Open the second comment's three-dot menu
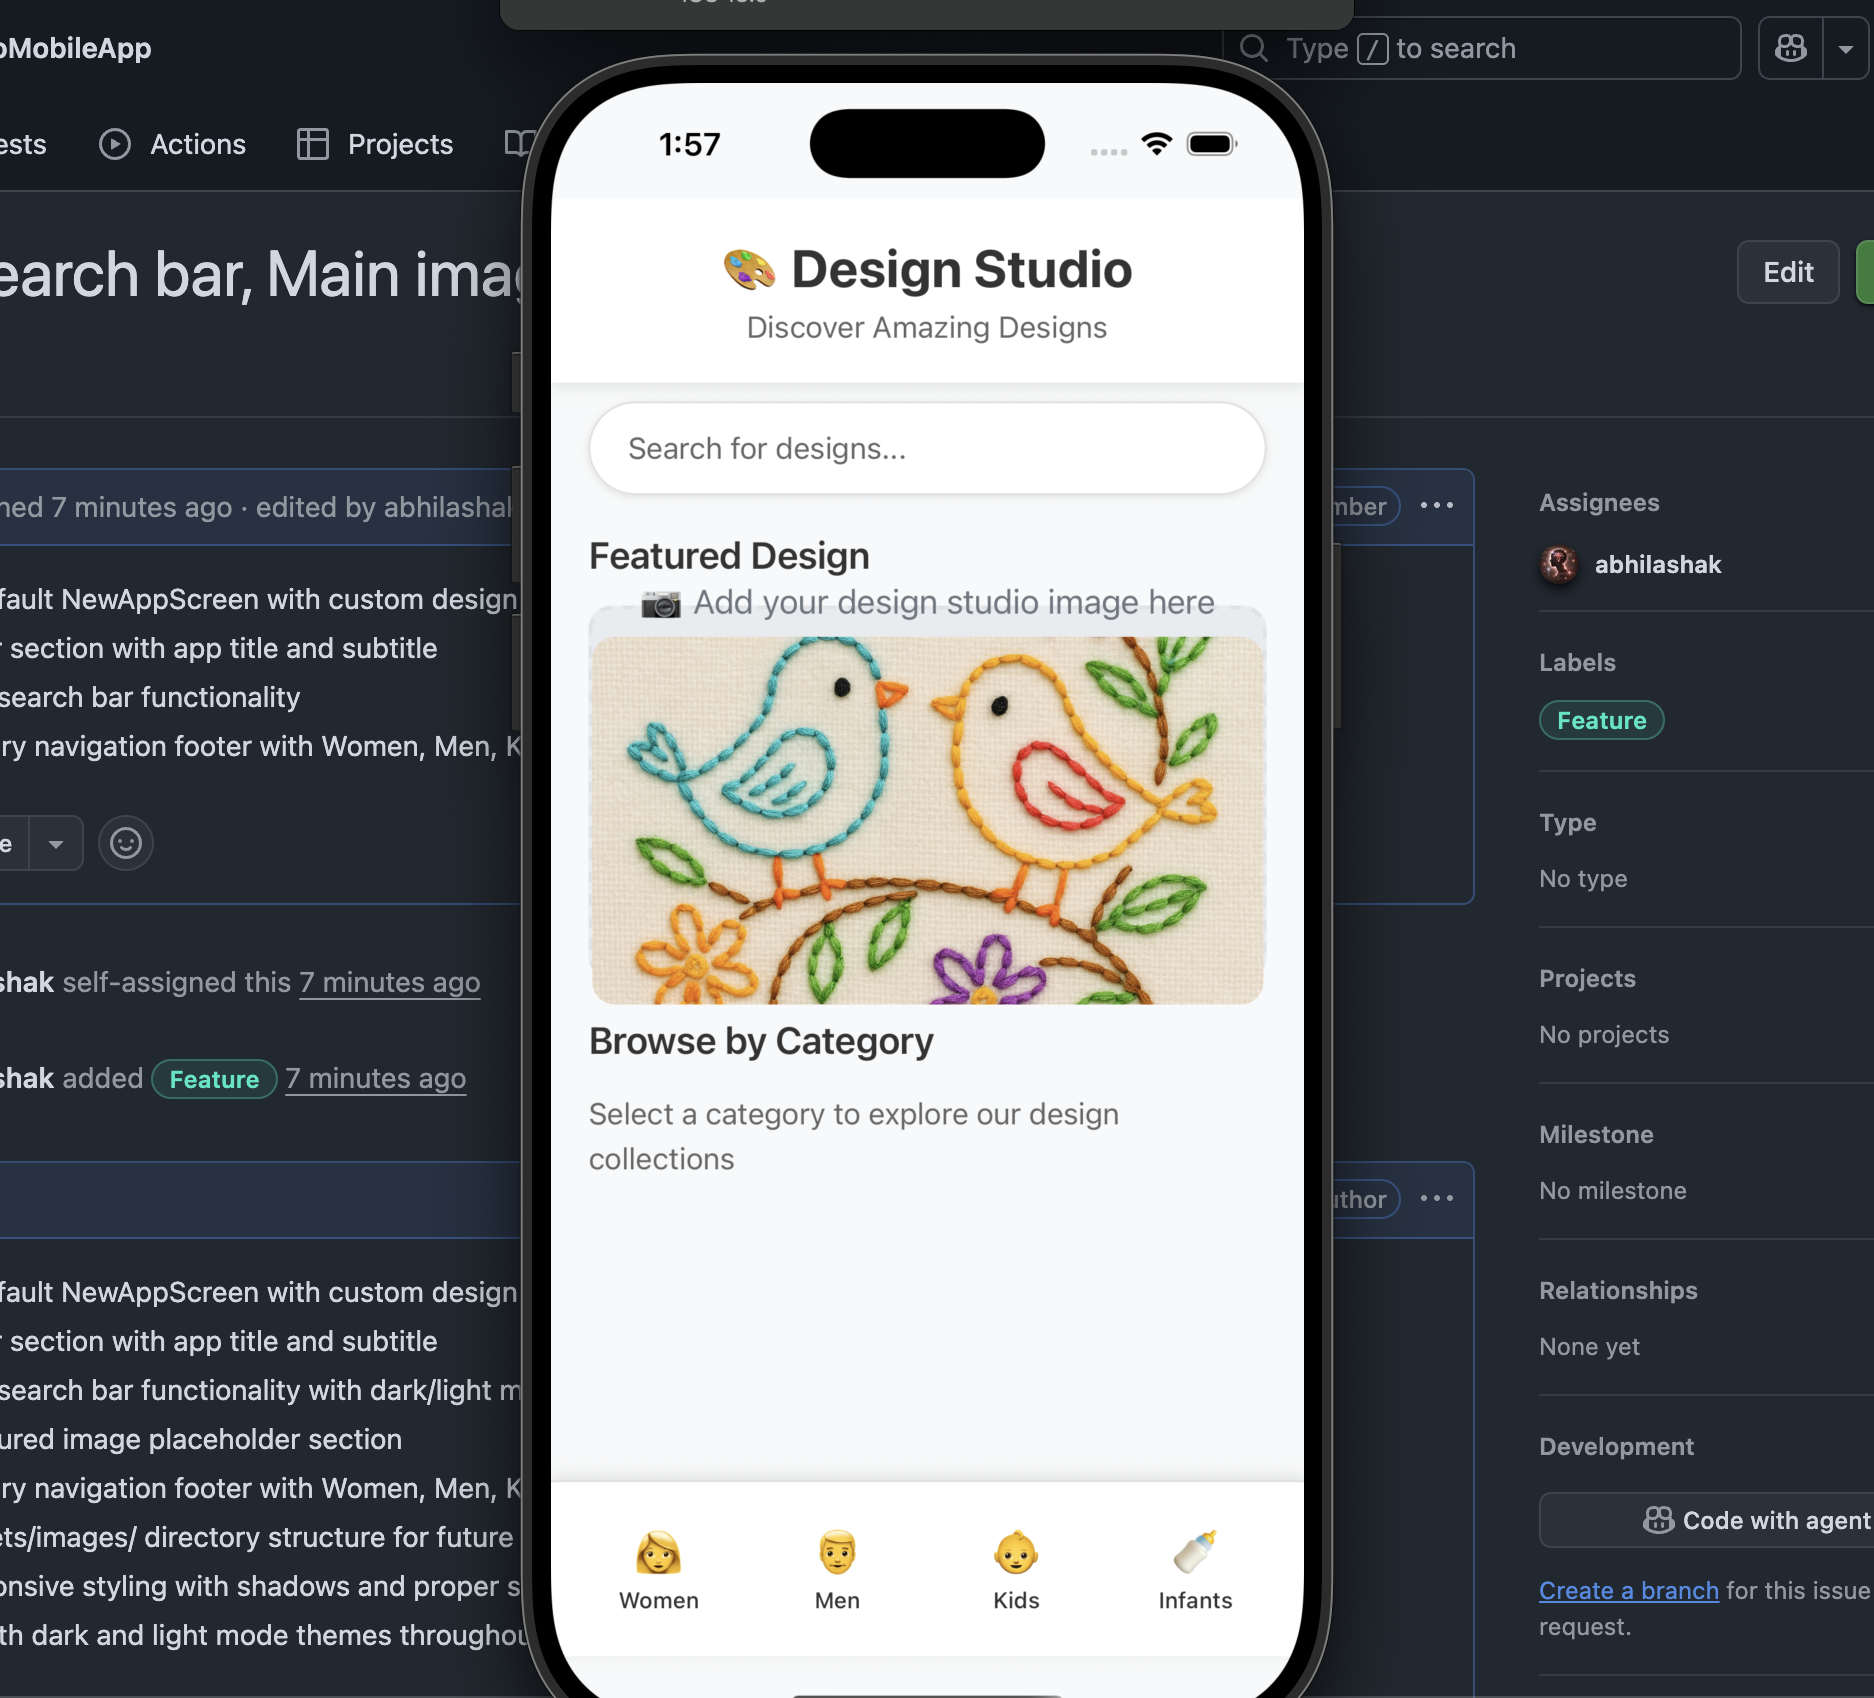The height and width of the screenshot is (1698, 1874). click(x=1437, y=1199)
